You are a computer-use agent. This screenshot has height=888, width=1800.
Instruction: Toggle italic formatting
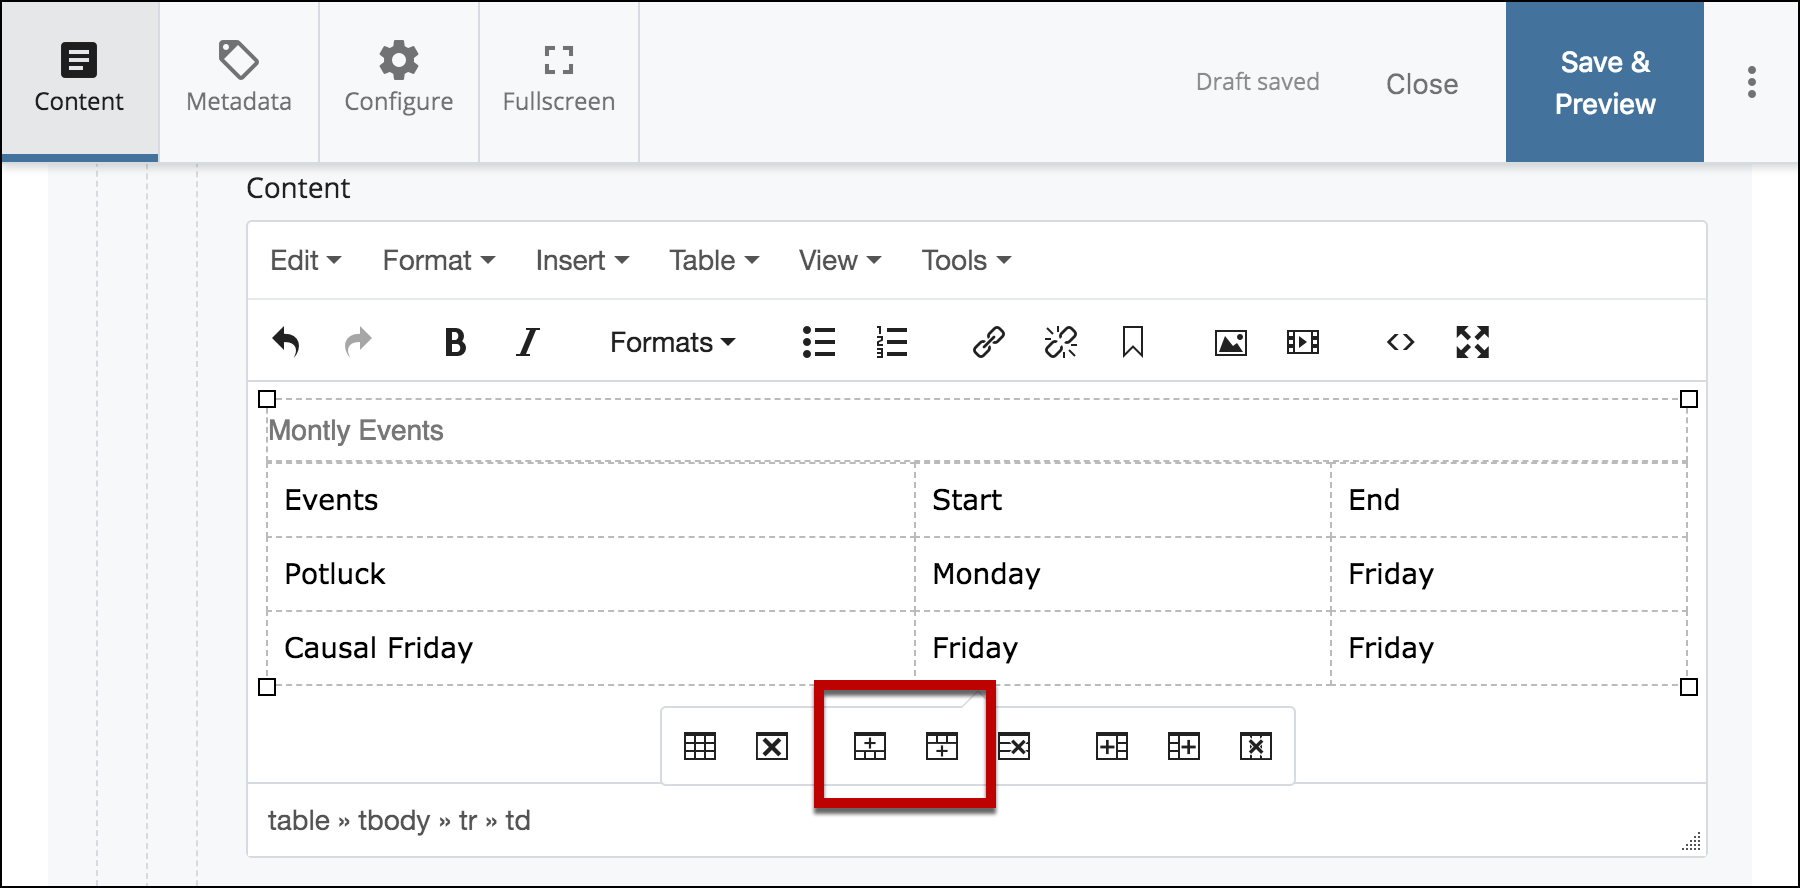(x=527, y=342)
